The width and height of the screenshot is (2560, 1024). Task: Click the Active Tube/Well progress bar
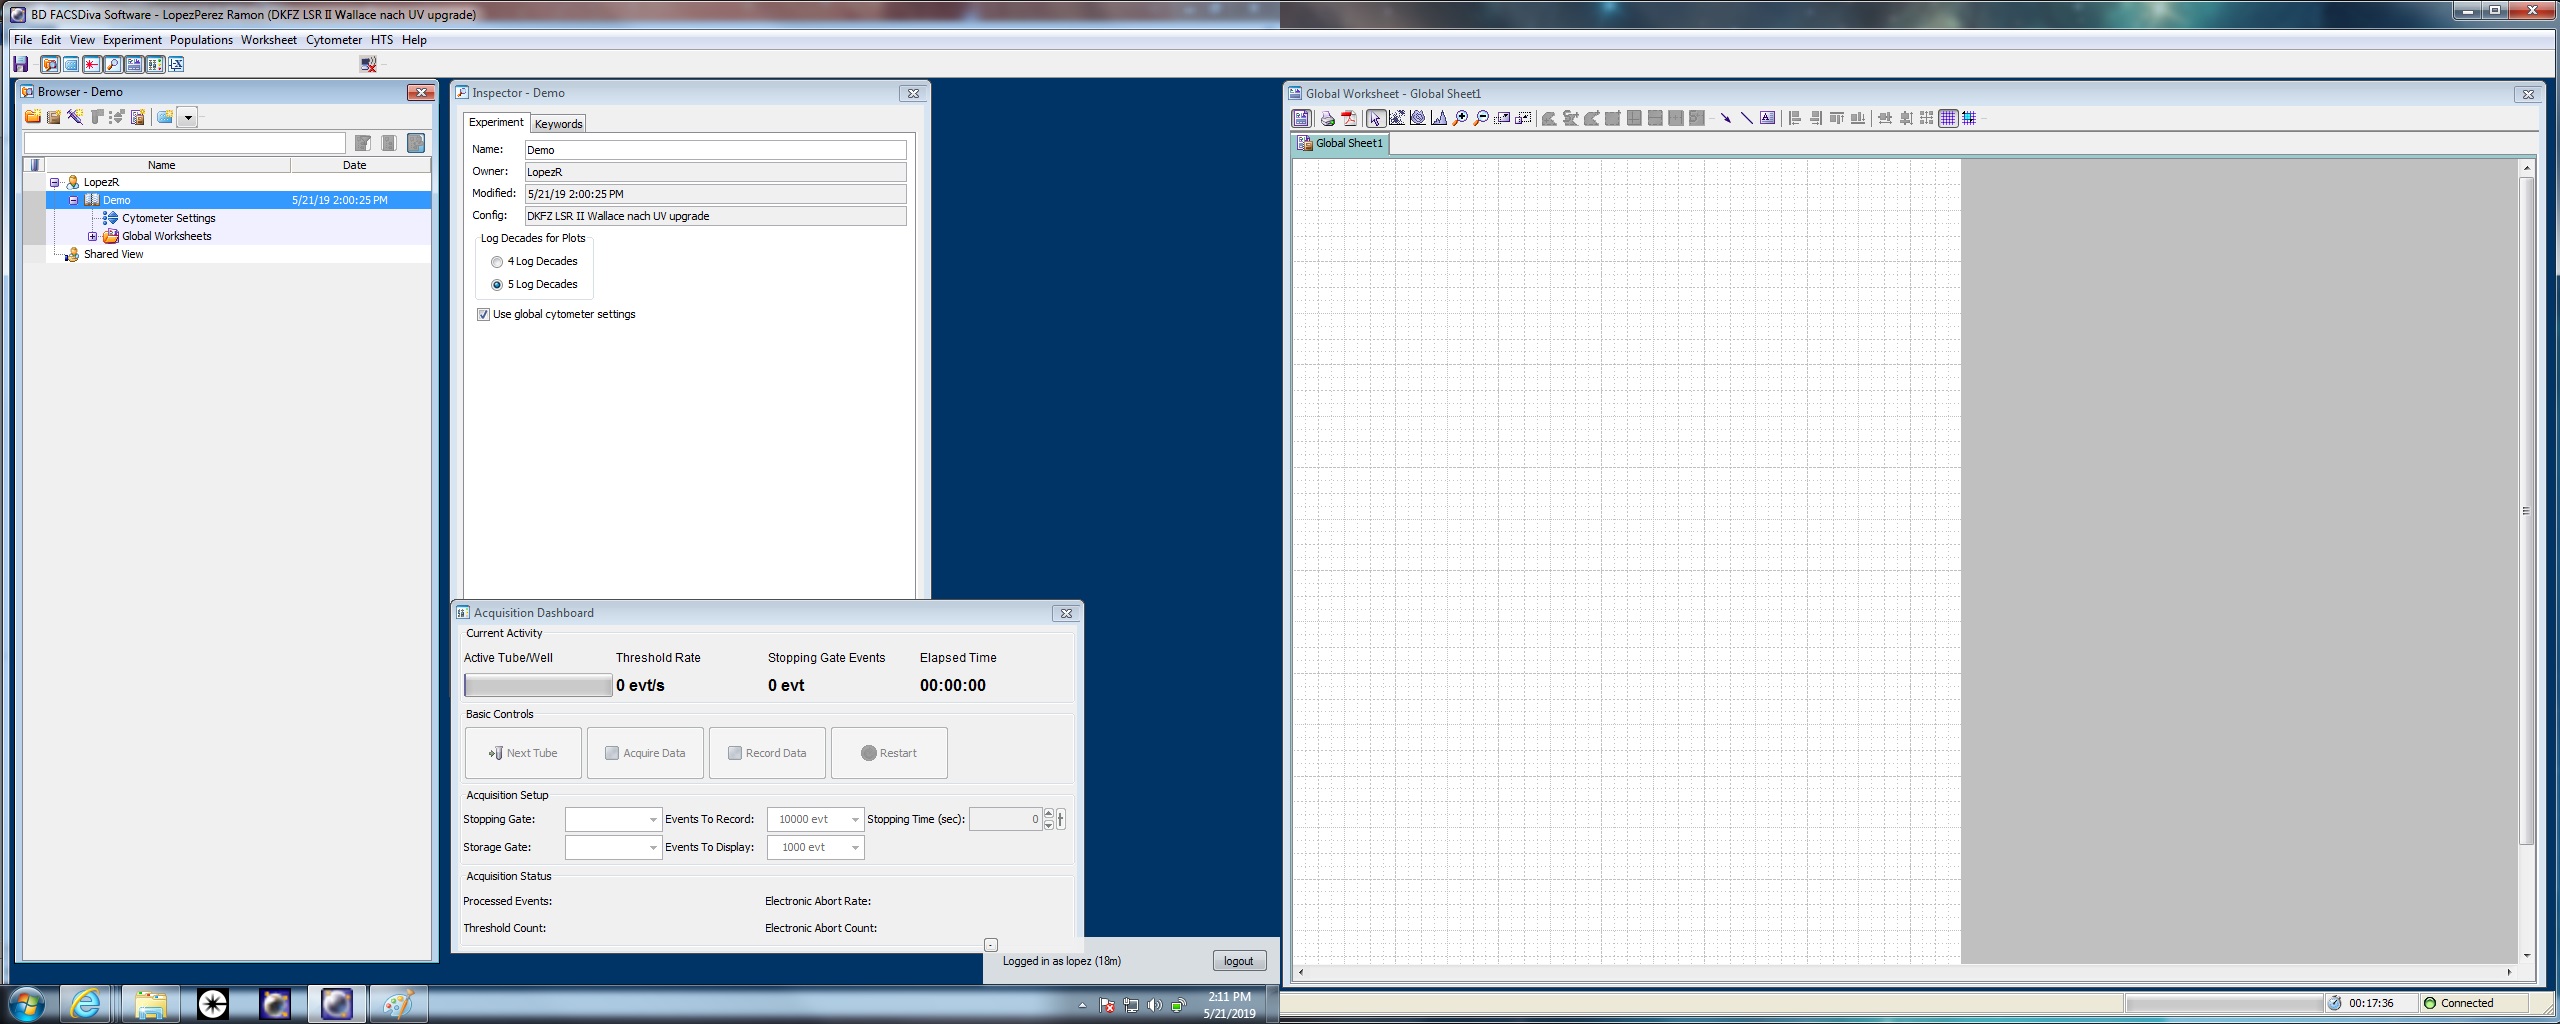[538, 686]
